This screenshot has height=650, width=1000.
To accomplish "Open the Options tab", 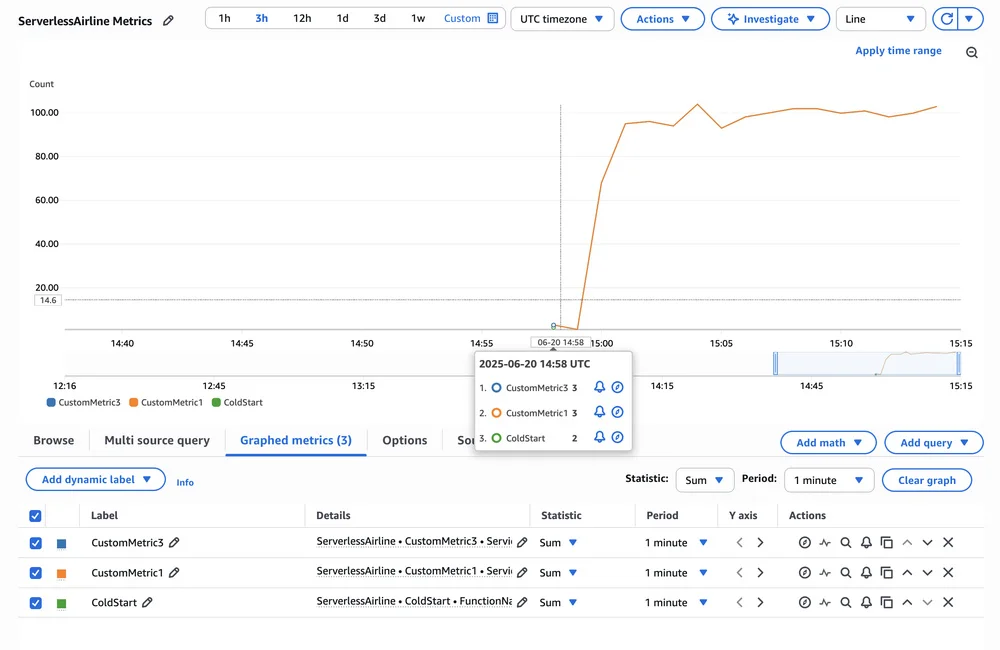I will [x=404, y=440].
